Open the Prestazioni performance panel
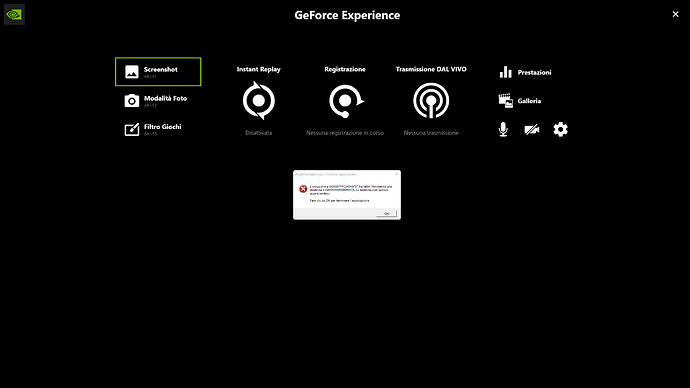This screenshot has width=690, height=388. 525,72
